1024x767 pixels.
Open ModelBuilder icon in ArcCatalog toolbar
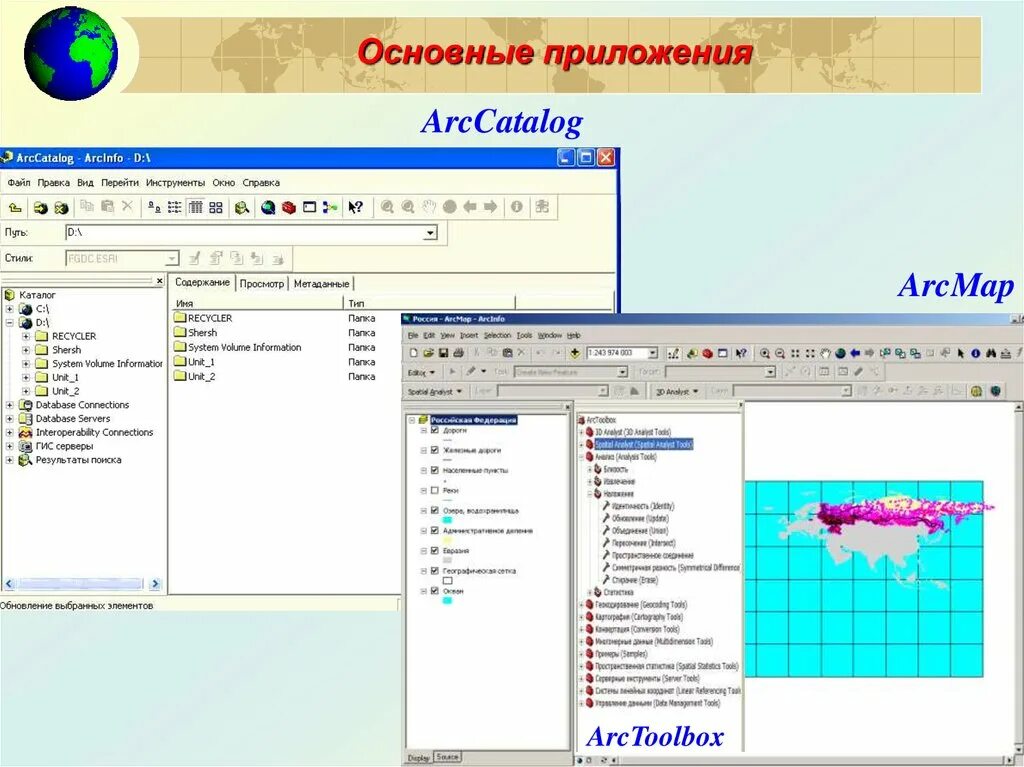pyautogui.click(x=330, y=207)
